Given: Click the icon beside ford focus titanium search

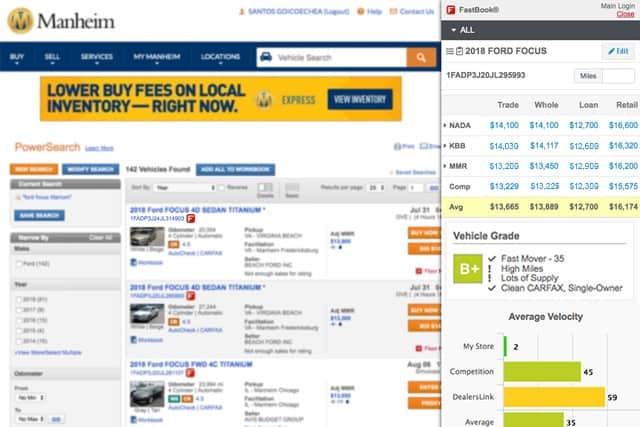Looking at the screenshot, I should 18,197.
